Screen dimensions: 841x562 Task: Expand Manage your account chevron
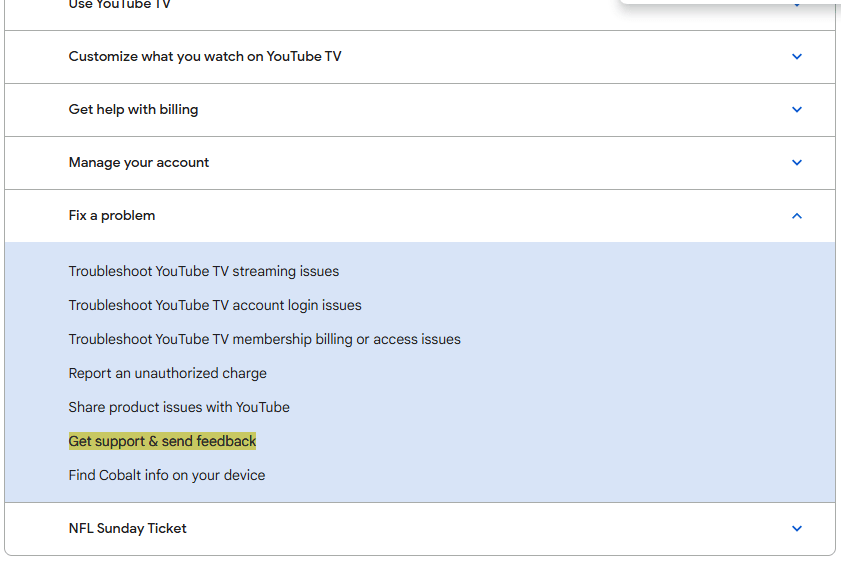click(x=796, y=162)
